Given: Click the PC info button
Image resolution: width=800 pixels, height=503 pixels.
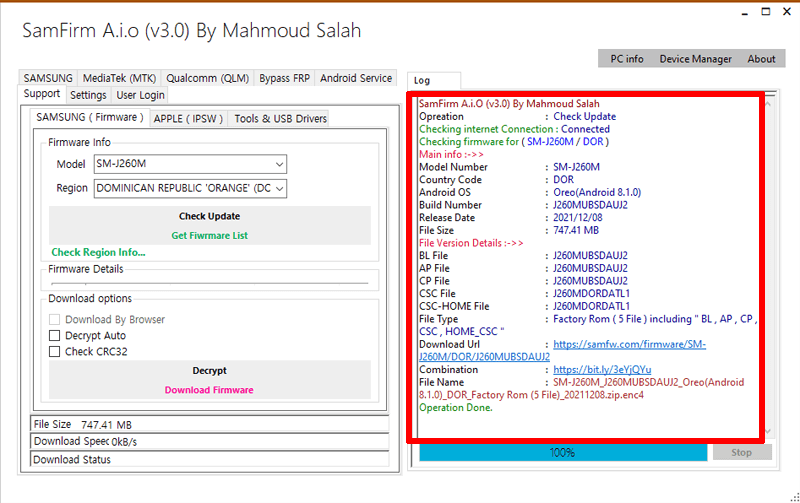Looking at the screenshot, I should (x=627, y=59).
